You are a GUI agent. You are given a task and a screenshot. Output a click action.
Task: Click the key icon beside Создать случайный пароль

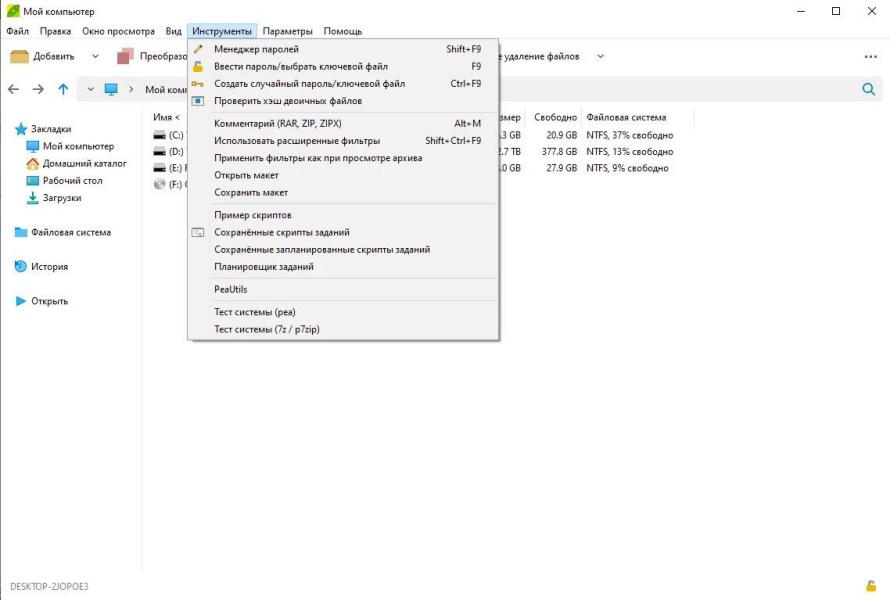click(x=198, y=84)
